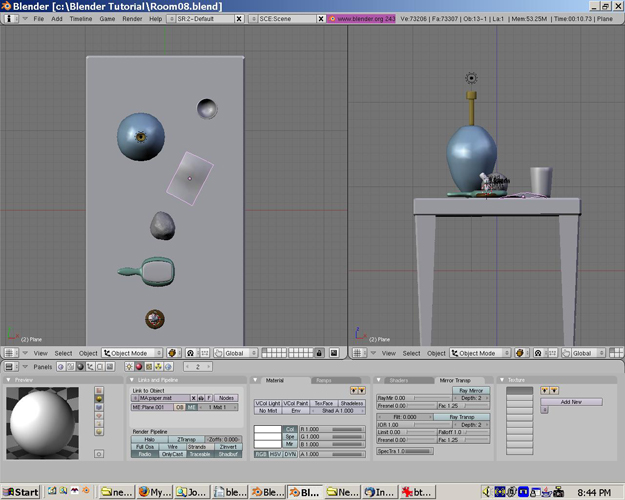This screenshot has height=500, width=625.
Task: Switch to the Ramps tab
Action: (324, 380)
